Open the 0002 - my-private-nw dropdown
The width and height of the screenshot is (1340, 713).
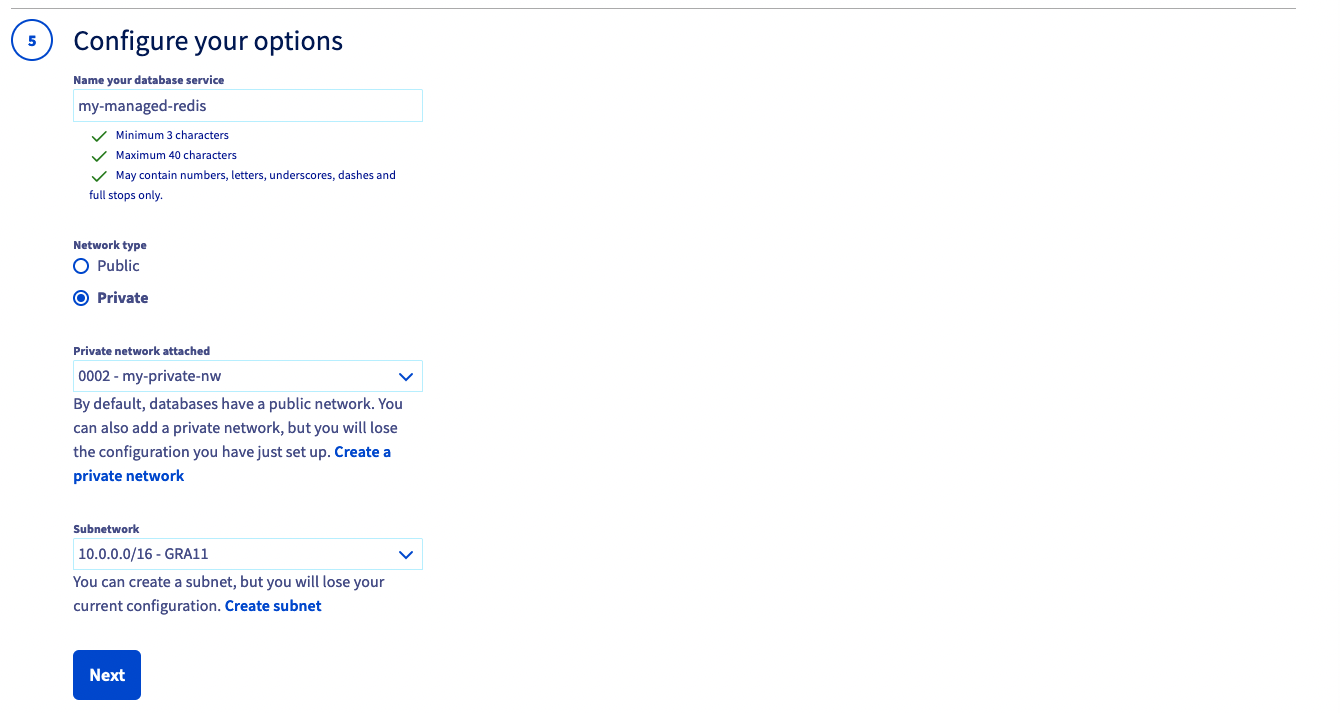(247, 375)
